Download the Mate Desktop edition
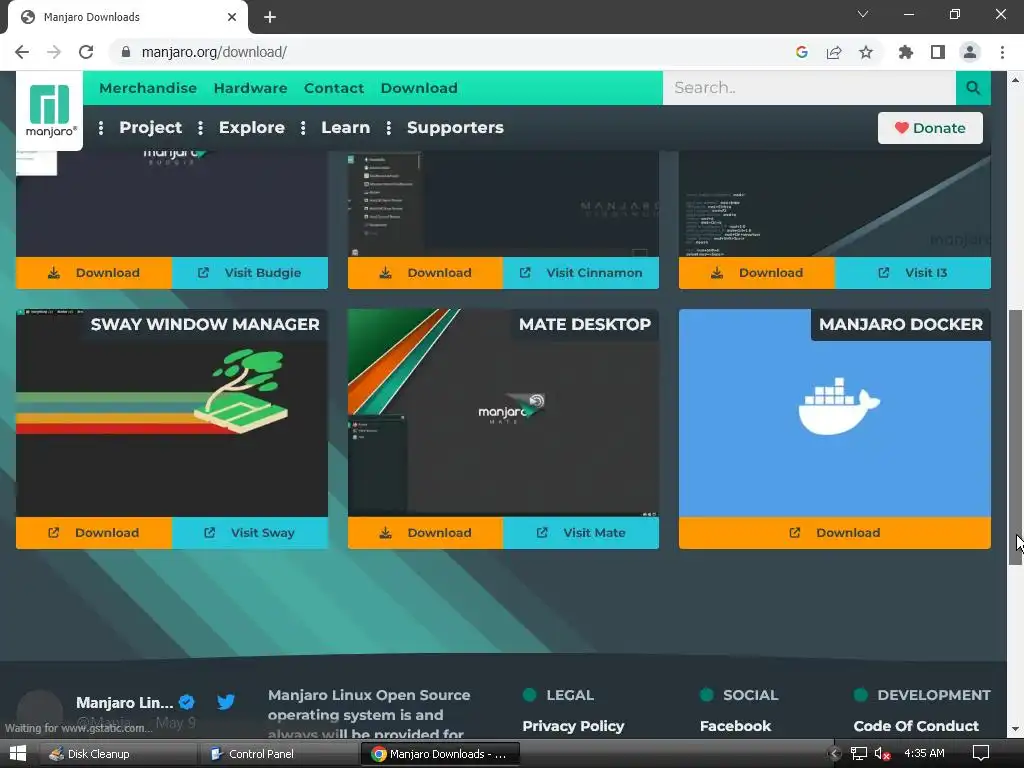Viewport: 1024px width, 768px height. [425, 533]
